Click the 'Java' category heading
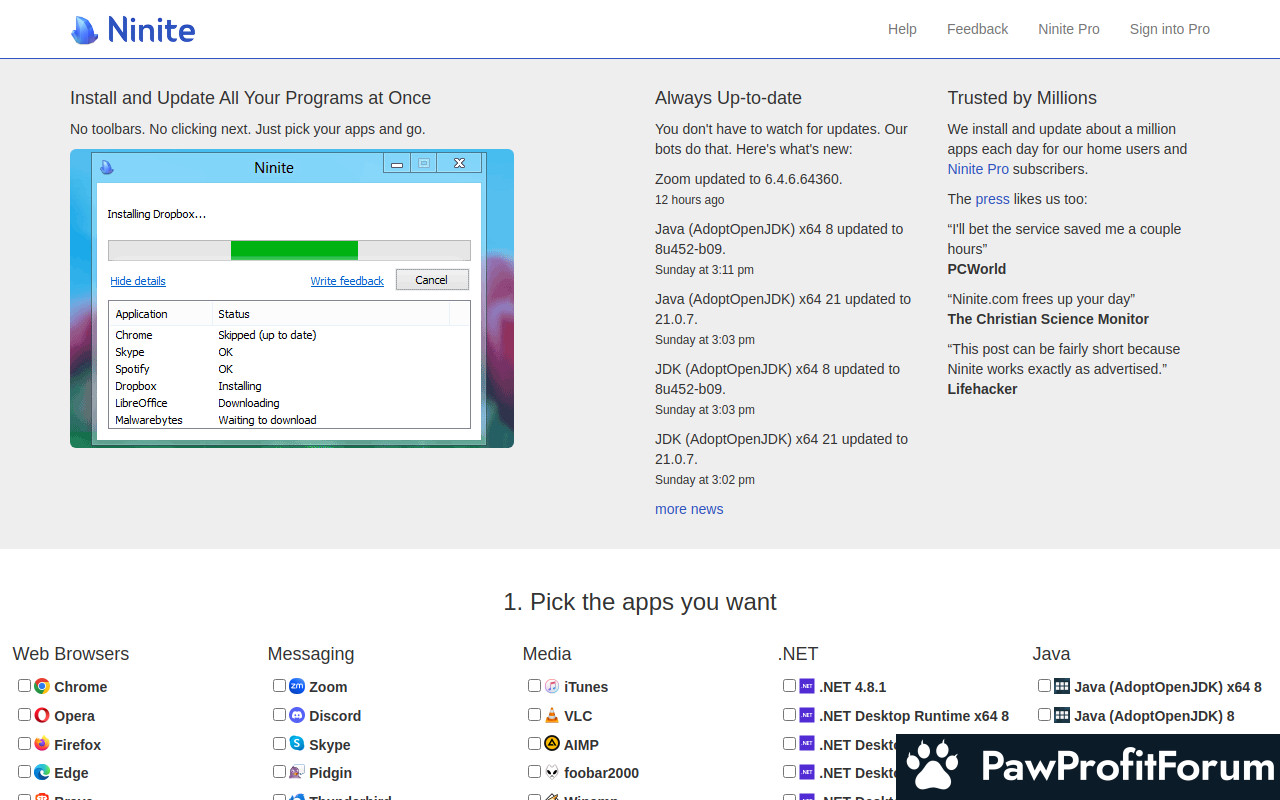The height and width of the screenshot is (800, 1280). 1052,654
